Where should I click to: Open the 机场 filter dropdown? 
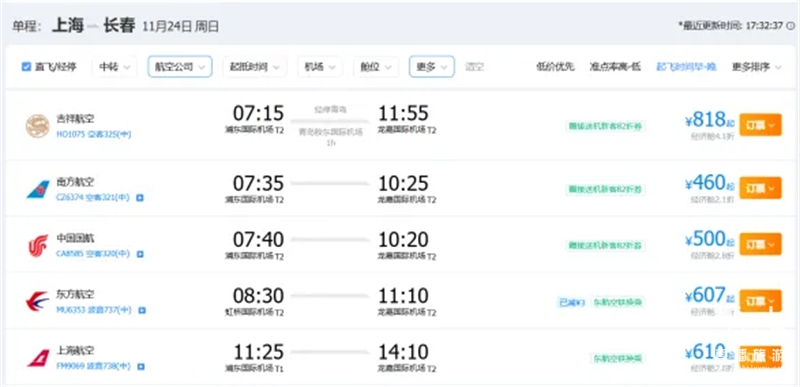coord(320,67)
